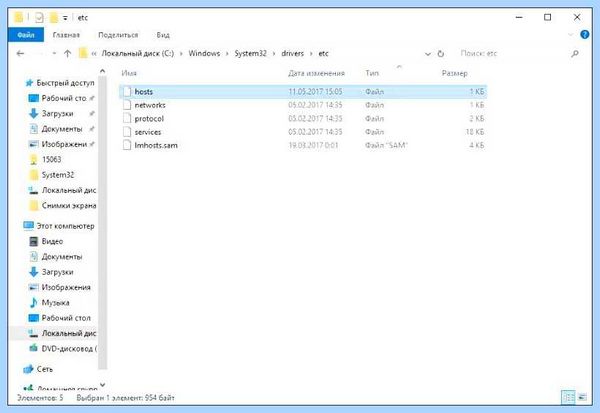Switch to details view icon
Viewport: 600px width, 413px height.
(568, 397)
